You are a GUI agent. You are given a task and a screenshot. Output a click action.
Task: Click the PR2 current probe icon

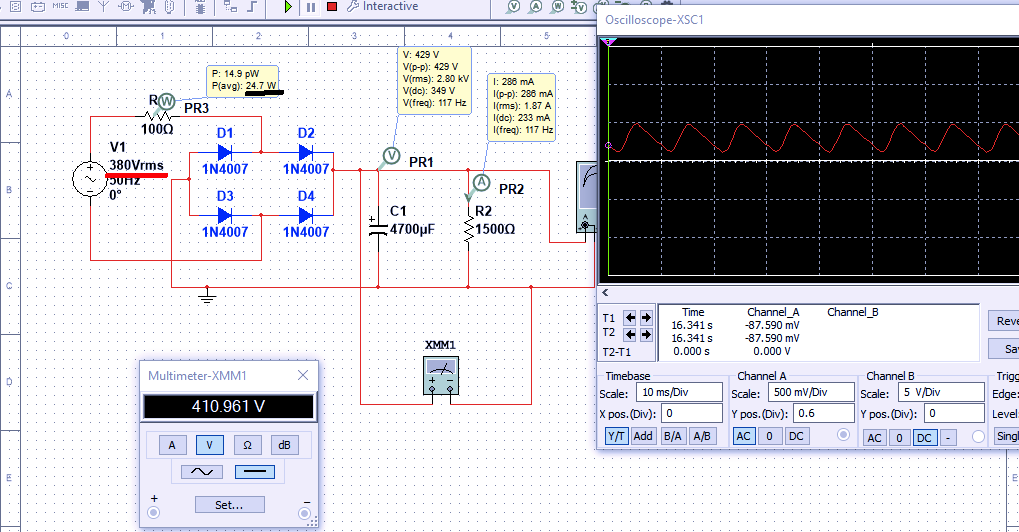click(480, 182)
